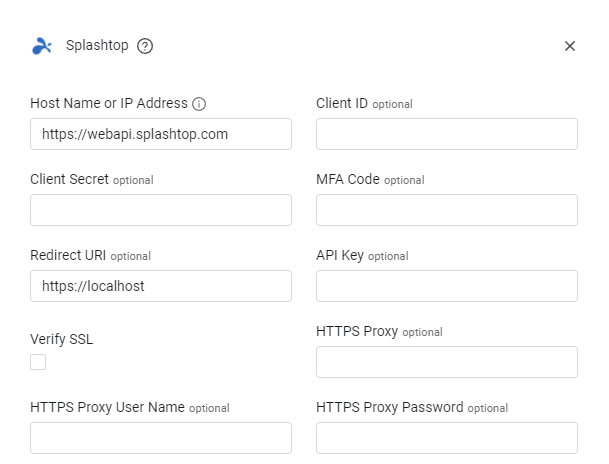The width and height of the screenshot is (609, 464).
Task: Click the HTTPS Proxy input field
Action: coord(447,362)
